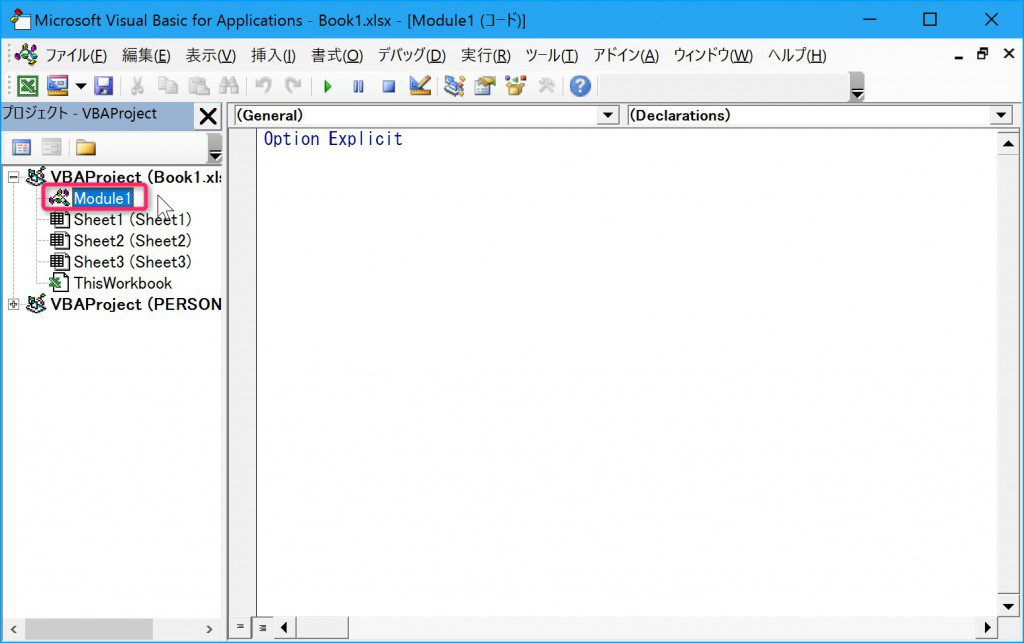1024x643 pixels.
Task: Select Sheet1 (Sheet1) in the project tree
Action: tap(133, 219)
